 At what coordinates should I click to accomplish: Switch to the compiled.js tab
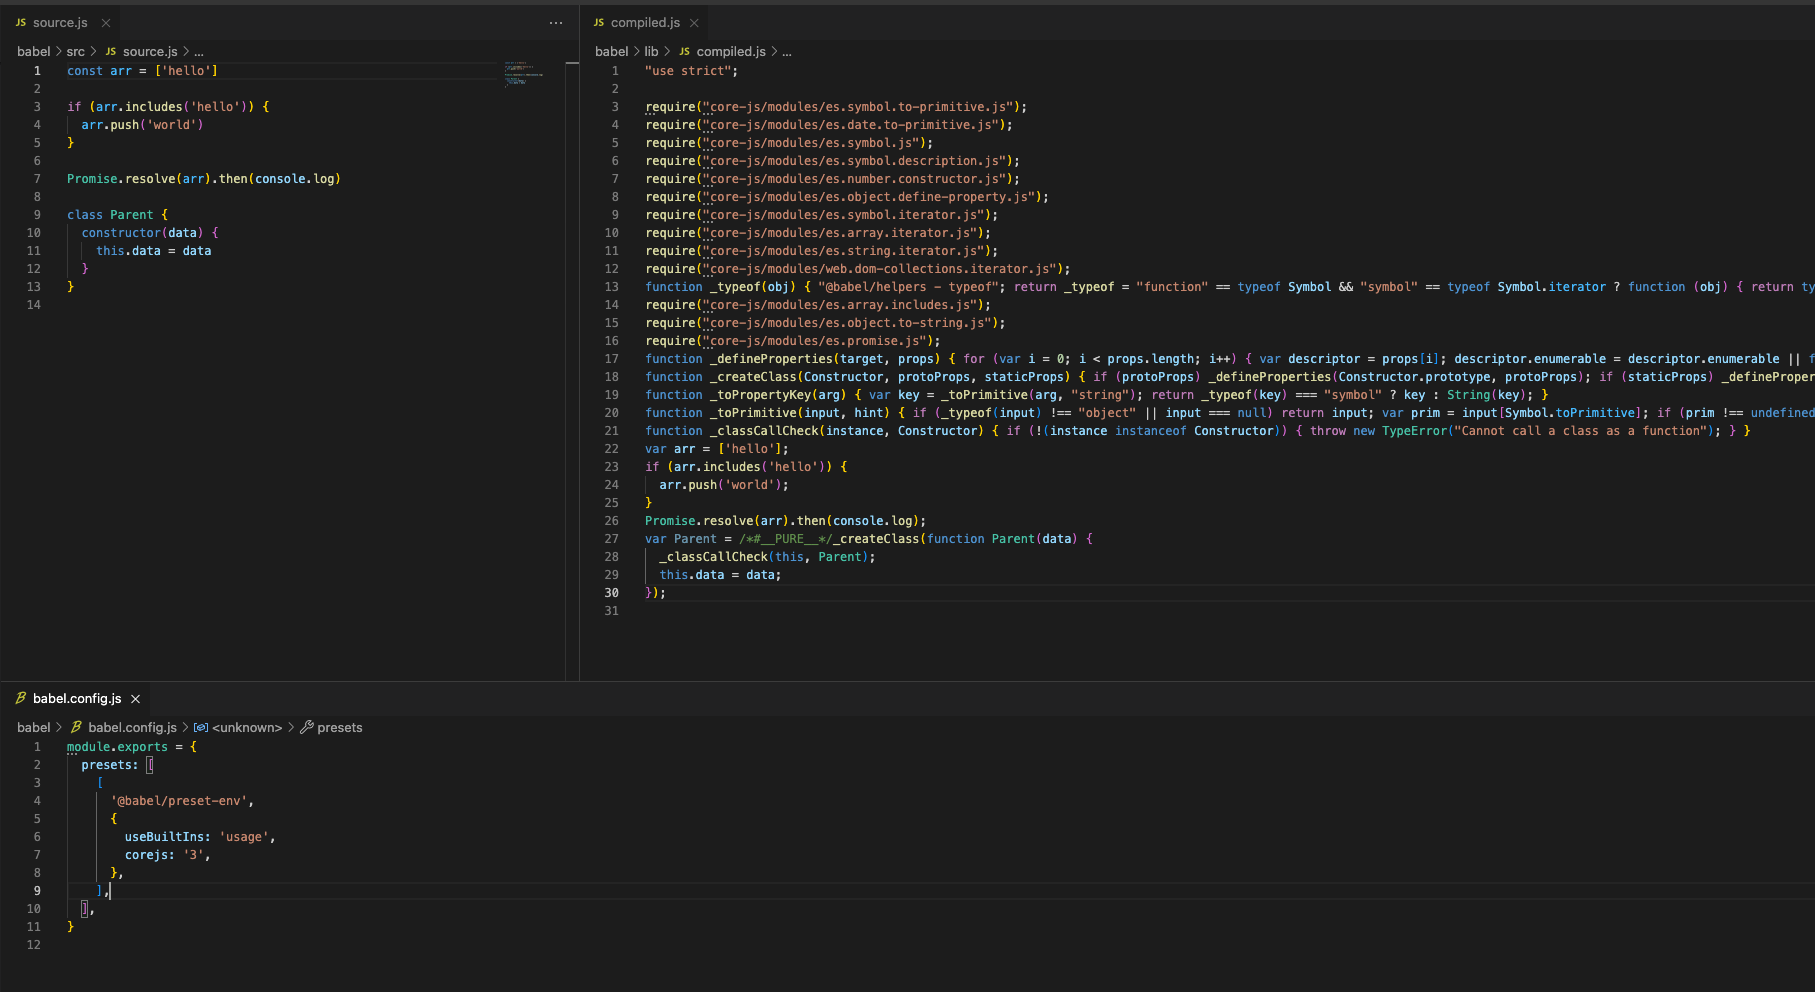645,22
